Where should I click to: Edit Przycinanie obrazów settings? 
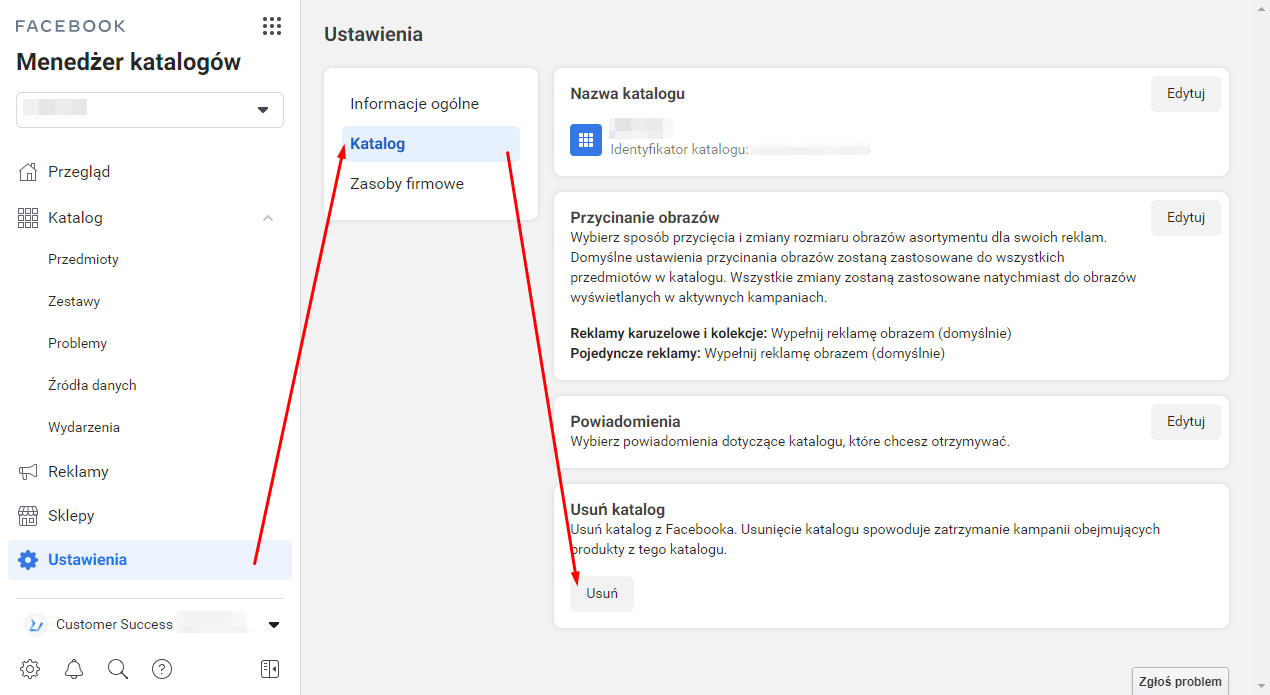(x=1185, y=217)
